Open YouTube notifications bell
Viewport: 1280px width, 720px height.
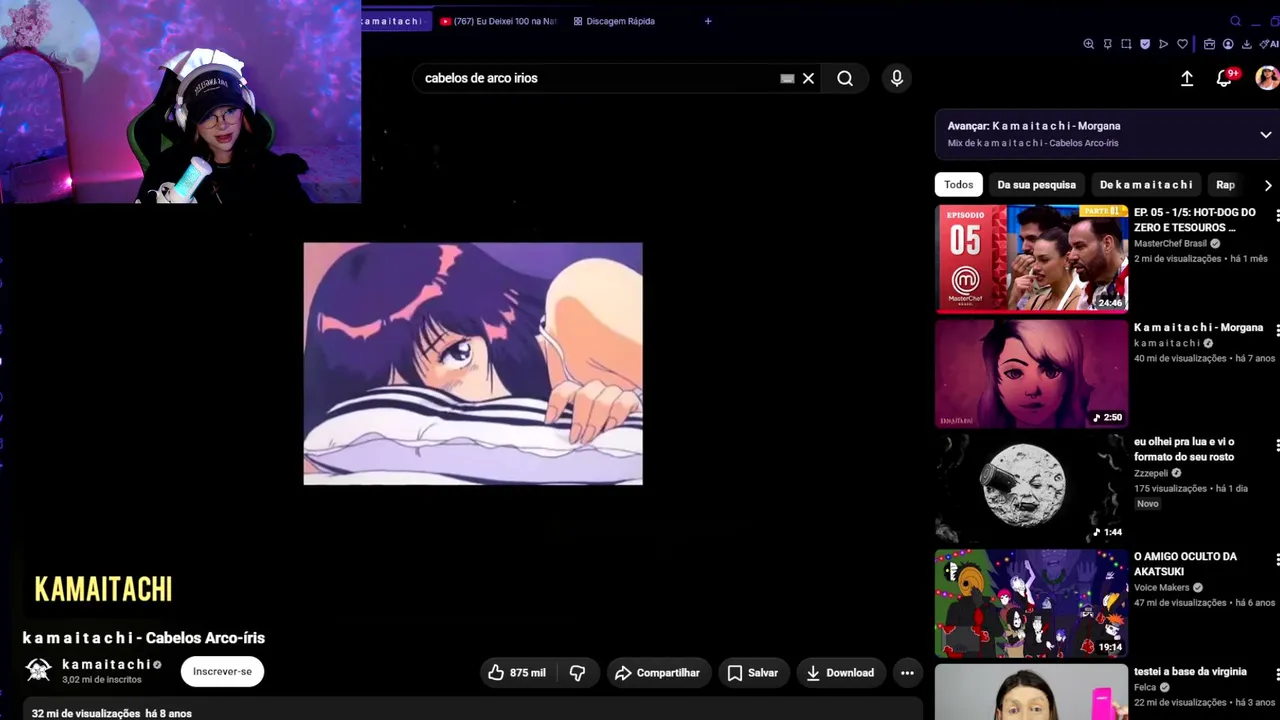pos(1225,78)
